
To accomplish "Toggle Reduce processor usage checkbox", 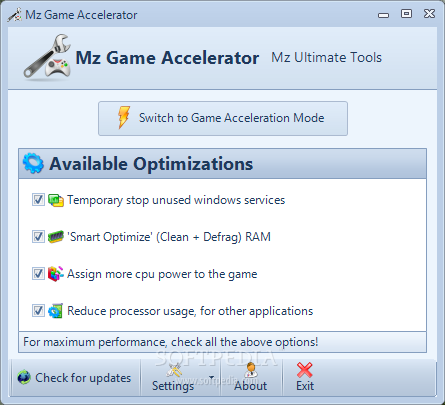I will 38,311.
